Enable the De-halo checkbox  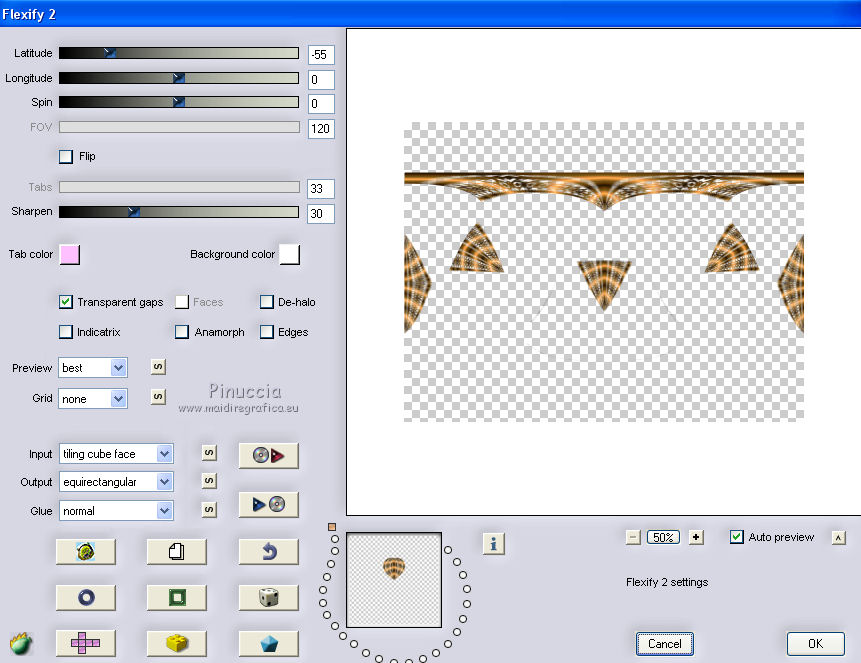[x=267, y=302]
